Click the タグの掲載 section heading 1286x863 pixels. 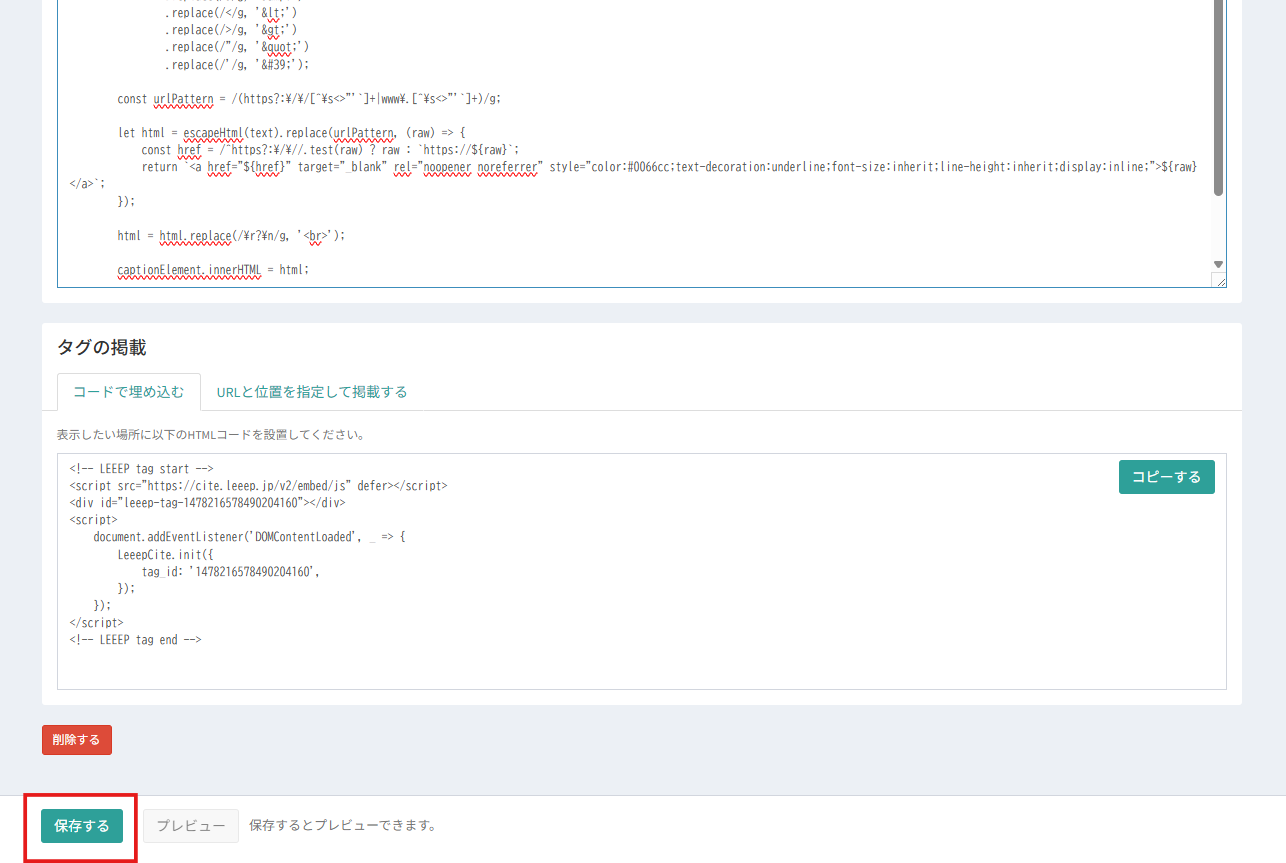102,347
